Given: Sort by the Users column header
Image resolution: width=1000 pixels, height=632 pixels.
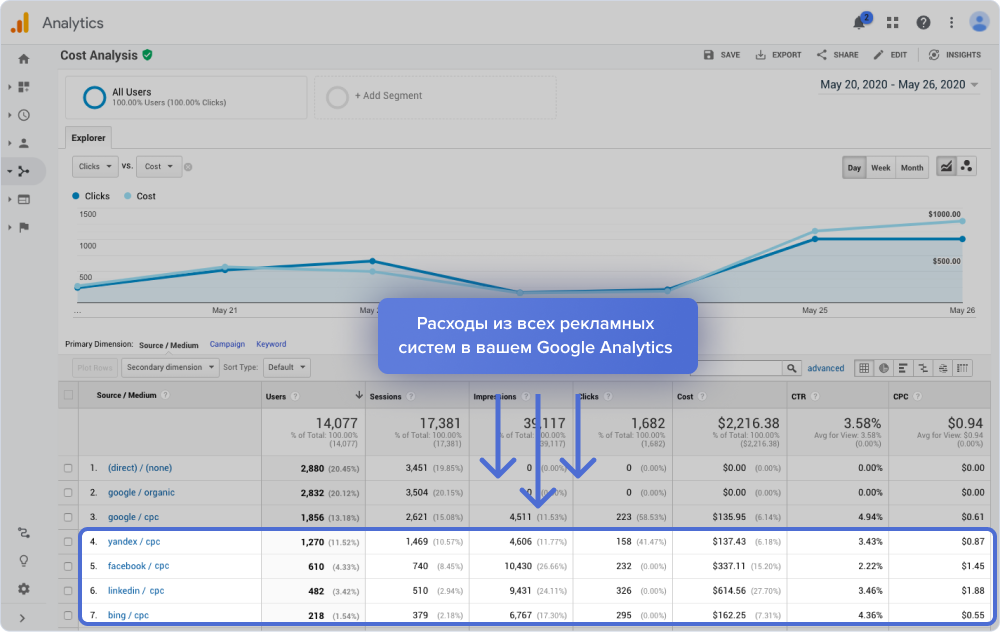Looking at the screenshot, I should (x=276, y=397).
